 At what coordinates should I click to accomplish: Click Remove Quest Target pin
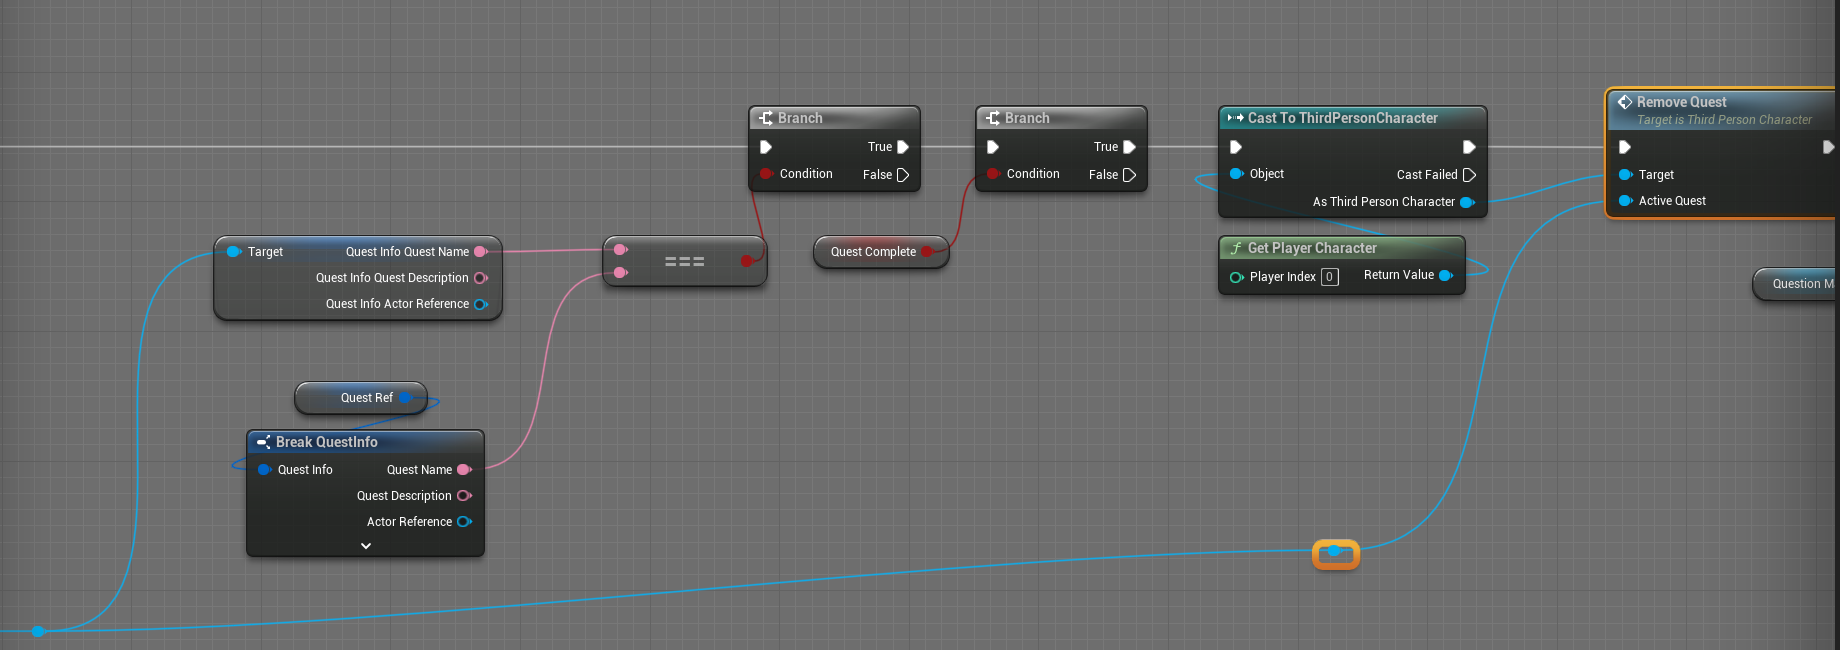(x=1625, y=174)
